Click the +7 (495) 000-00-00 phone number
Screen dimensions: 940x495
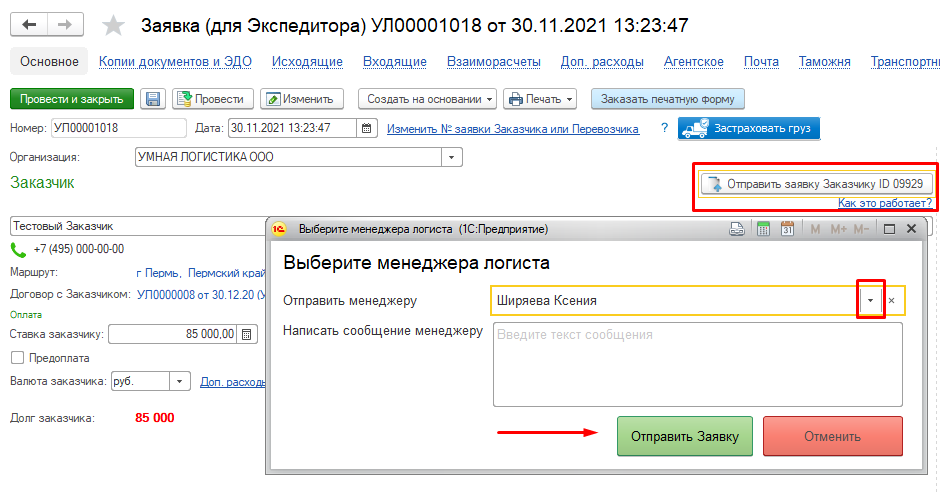click(x=79, y=249)
